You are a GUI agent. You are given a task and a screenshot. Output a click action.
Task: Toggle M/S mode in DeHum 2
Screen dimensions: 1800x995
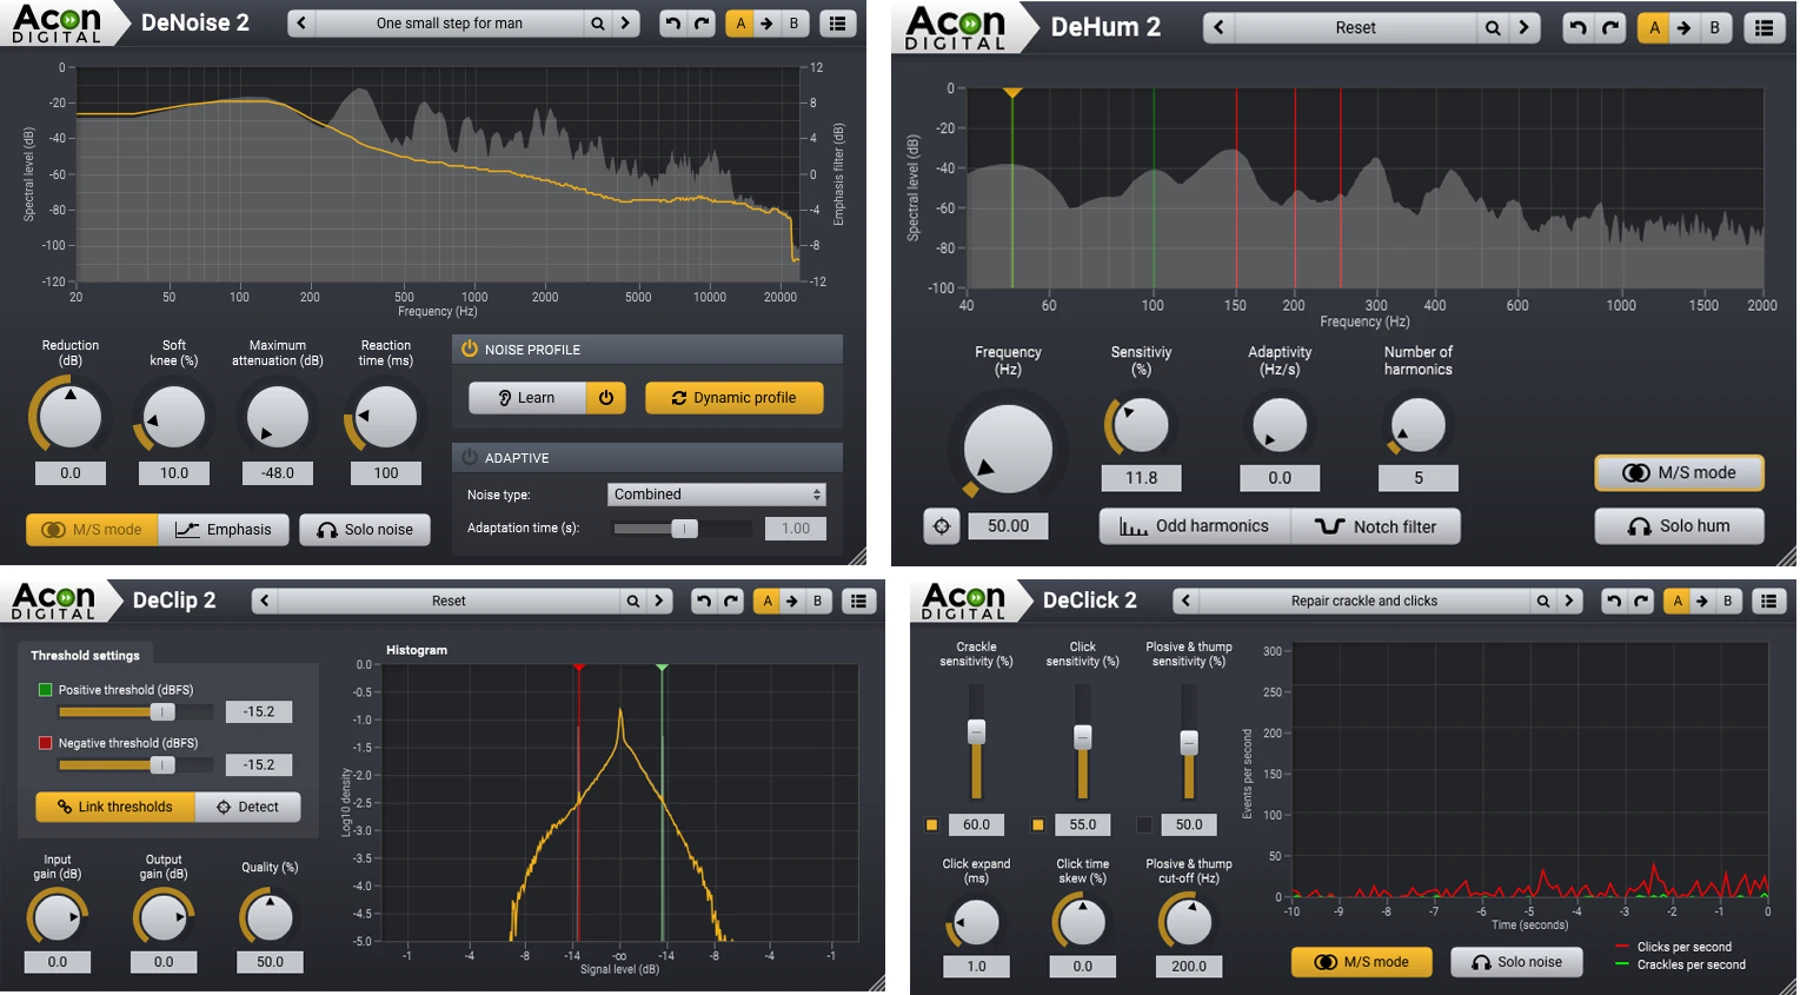1679,473
